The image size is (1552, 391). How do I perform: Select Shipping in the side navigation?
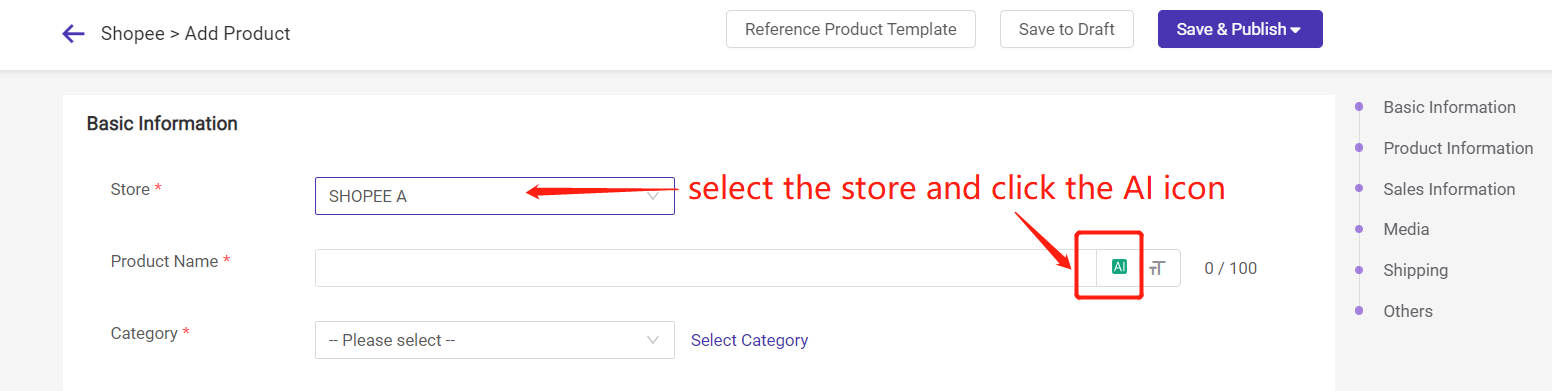pos(1415,270)
